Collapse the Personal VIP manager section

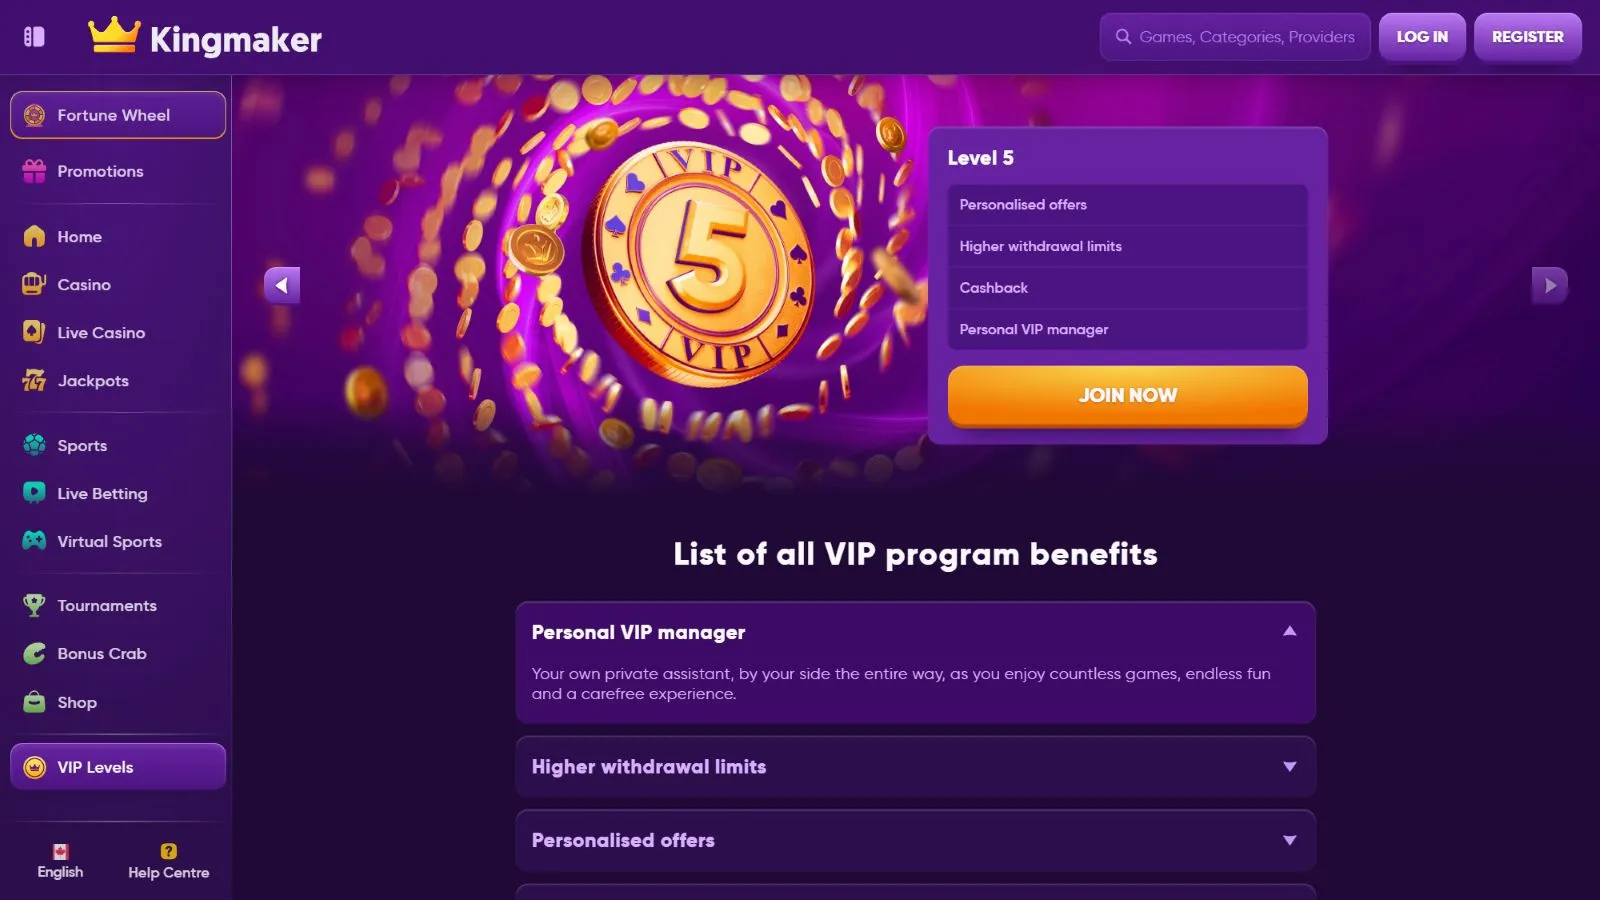click(x=1289, y=631)
